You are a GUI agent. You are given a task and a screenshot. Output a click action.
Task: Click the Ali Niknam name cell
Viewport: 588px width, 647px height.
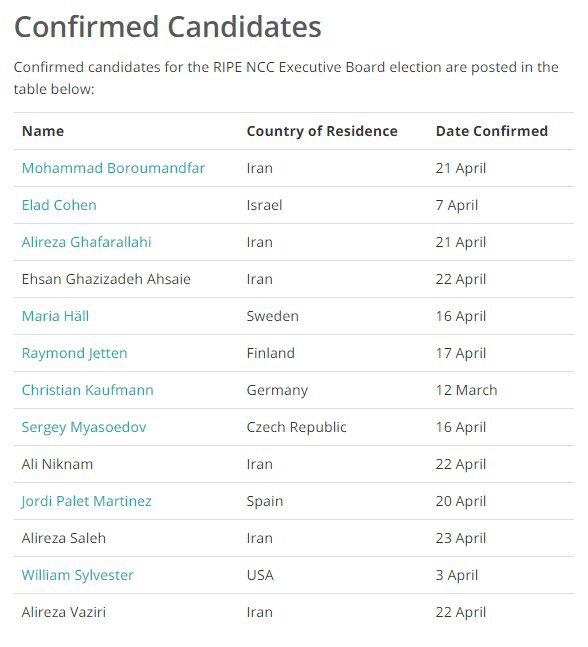[57, 464]
